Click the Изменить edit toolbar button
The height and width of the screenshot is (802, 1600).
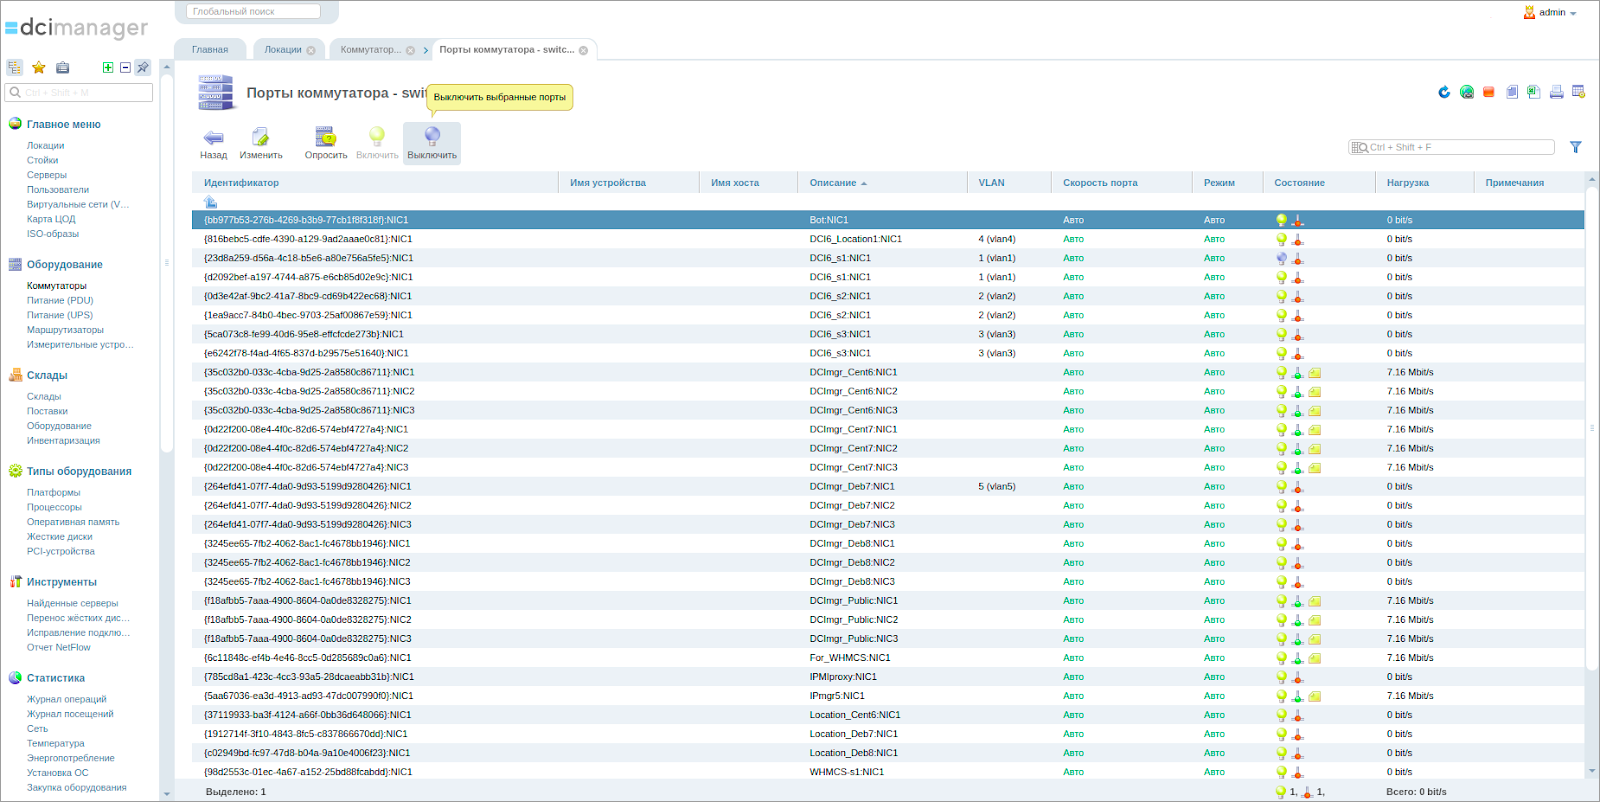click(x=261, y=143)
